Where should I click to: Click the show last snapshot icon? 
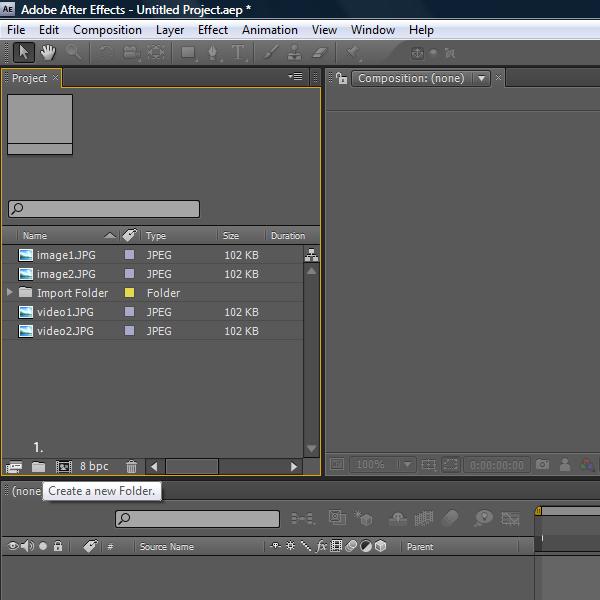[565, 465]
